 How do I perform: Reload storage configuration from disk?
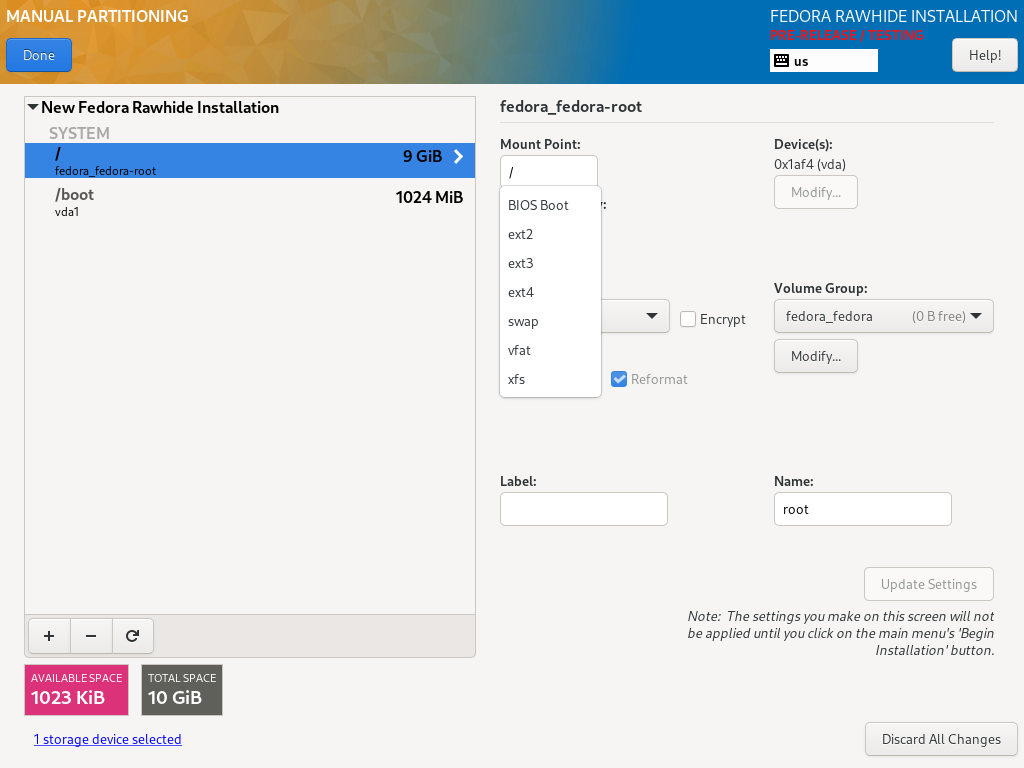pos(133,635)
